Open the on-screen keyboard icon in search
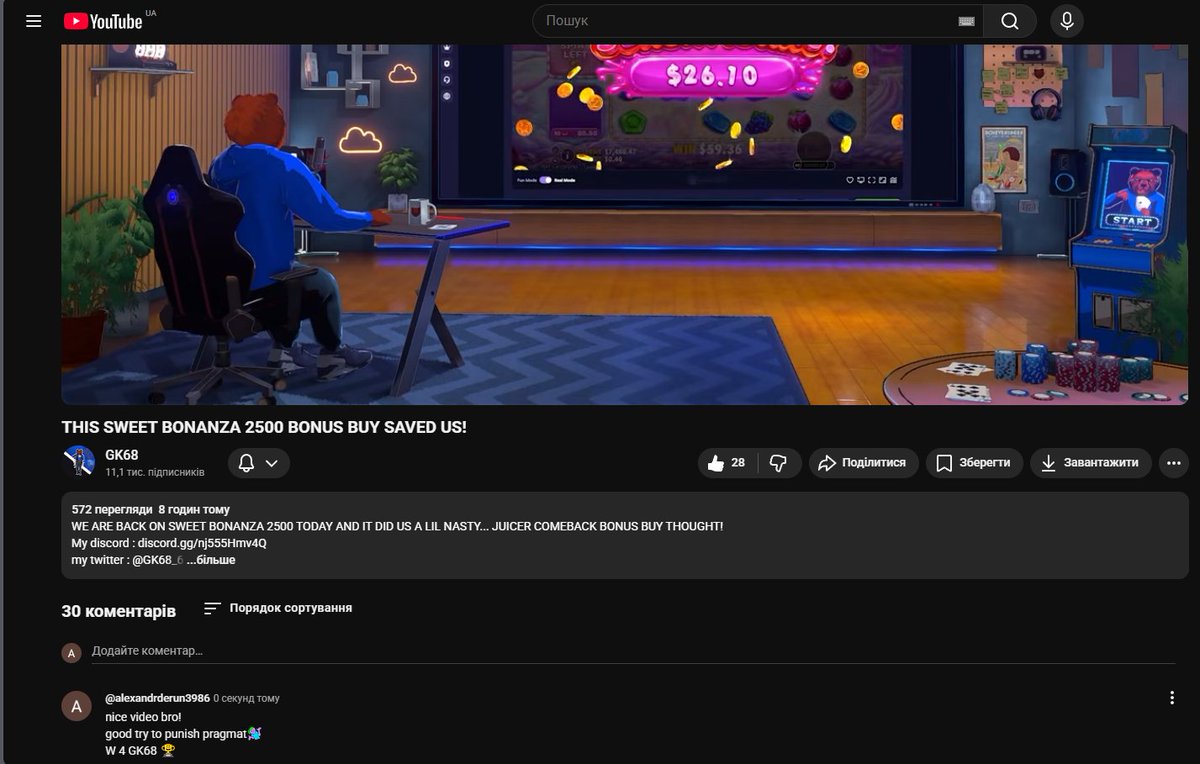The height and width of the screenshot is (764, 1200). click(x=966, y=21)
